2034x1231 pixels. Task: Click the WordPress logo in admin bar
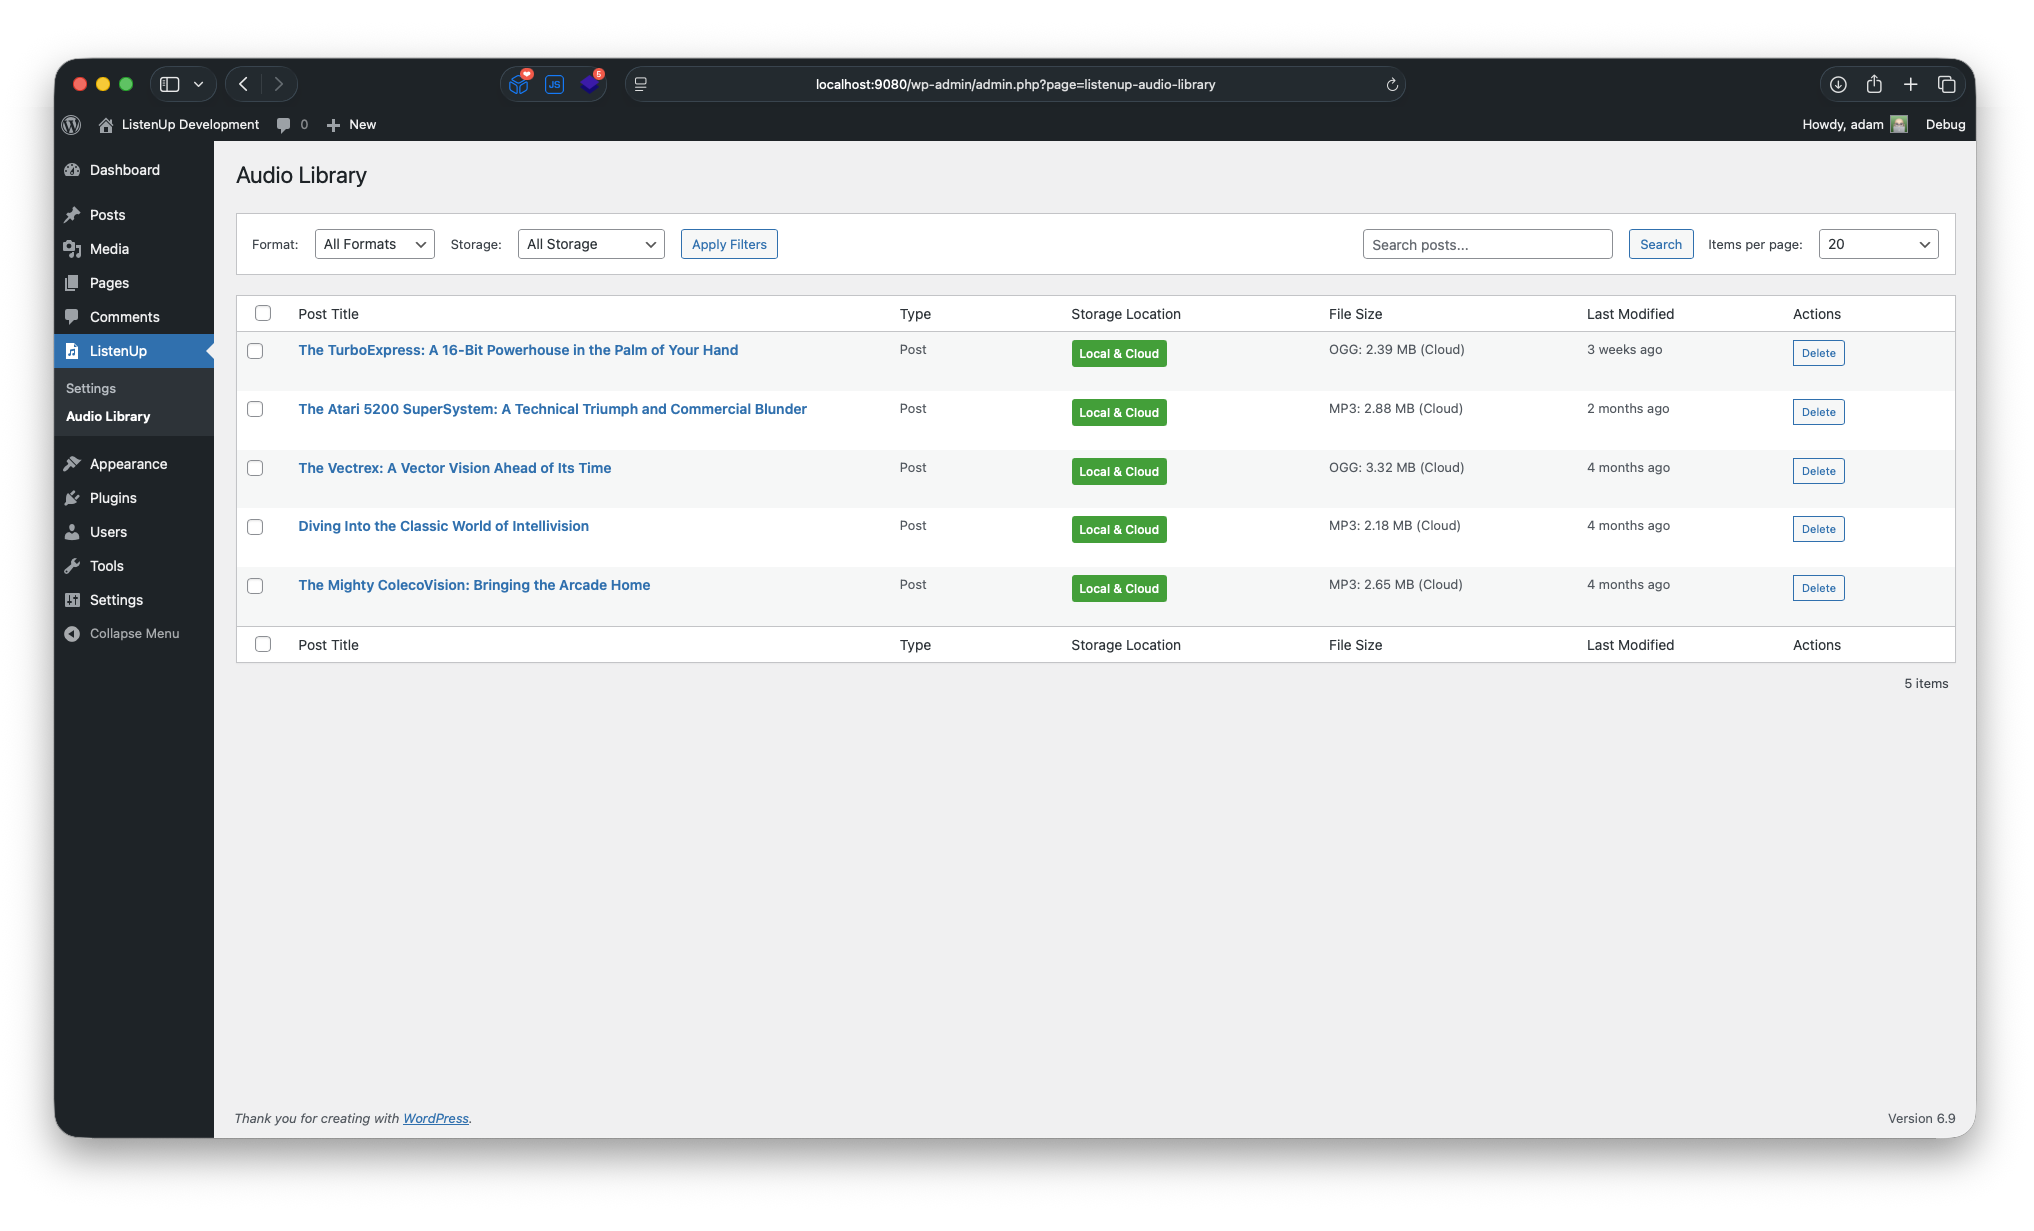coord(71,124)
